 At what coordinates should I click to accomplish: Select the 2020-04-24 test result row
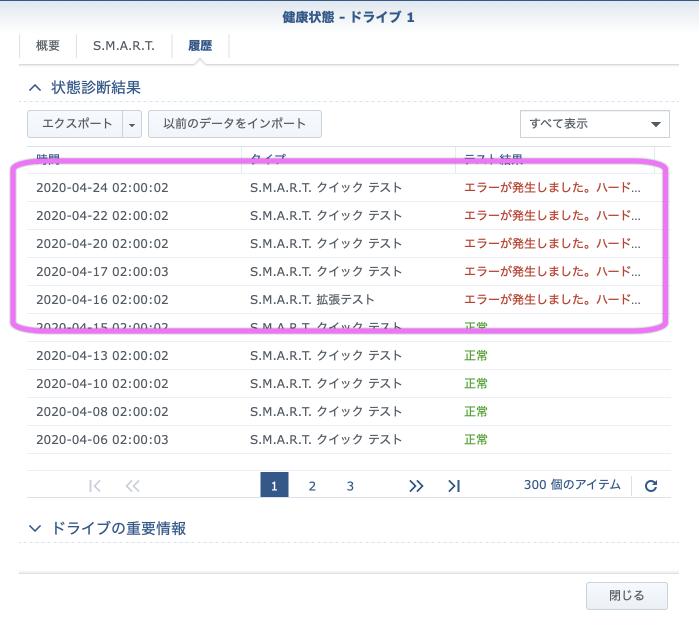point(340,187)
